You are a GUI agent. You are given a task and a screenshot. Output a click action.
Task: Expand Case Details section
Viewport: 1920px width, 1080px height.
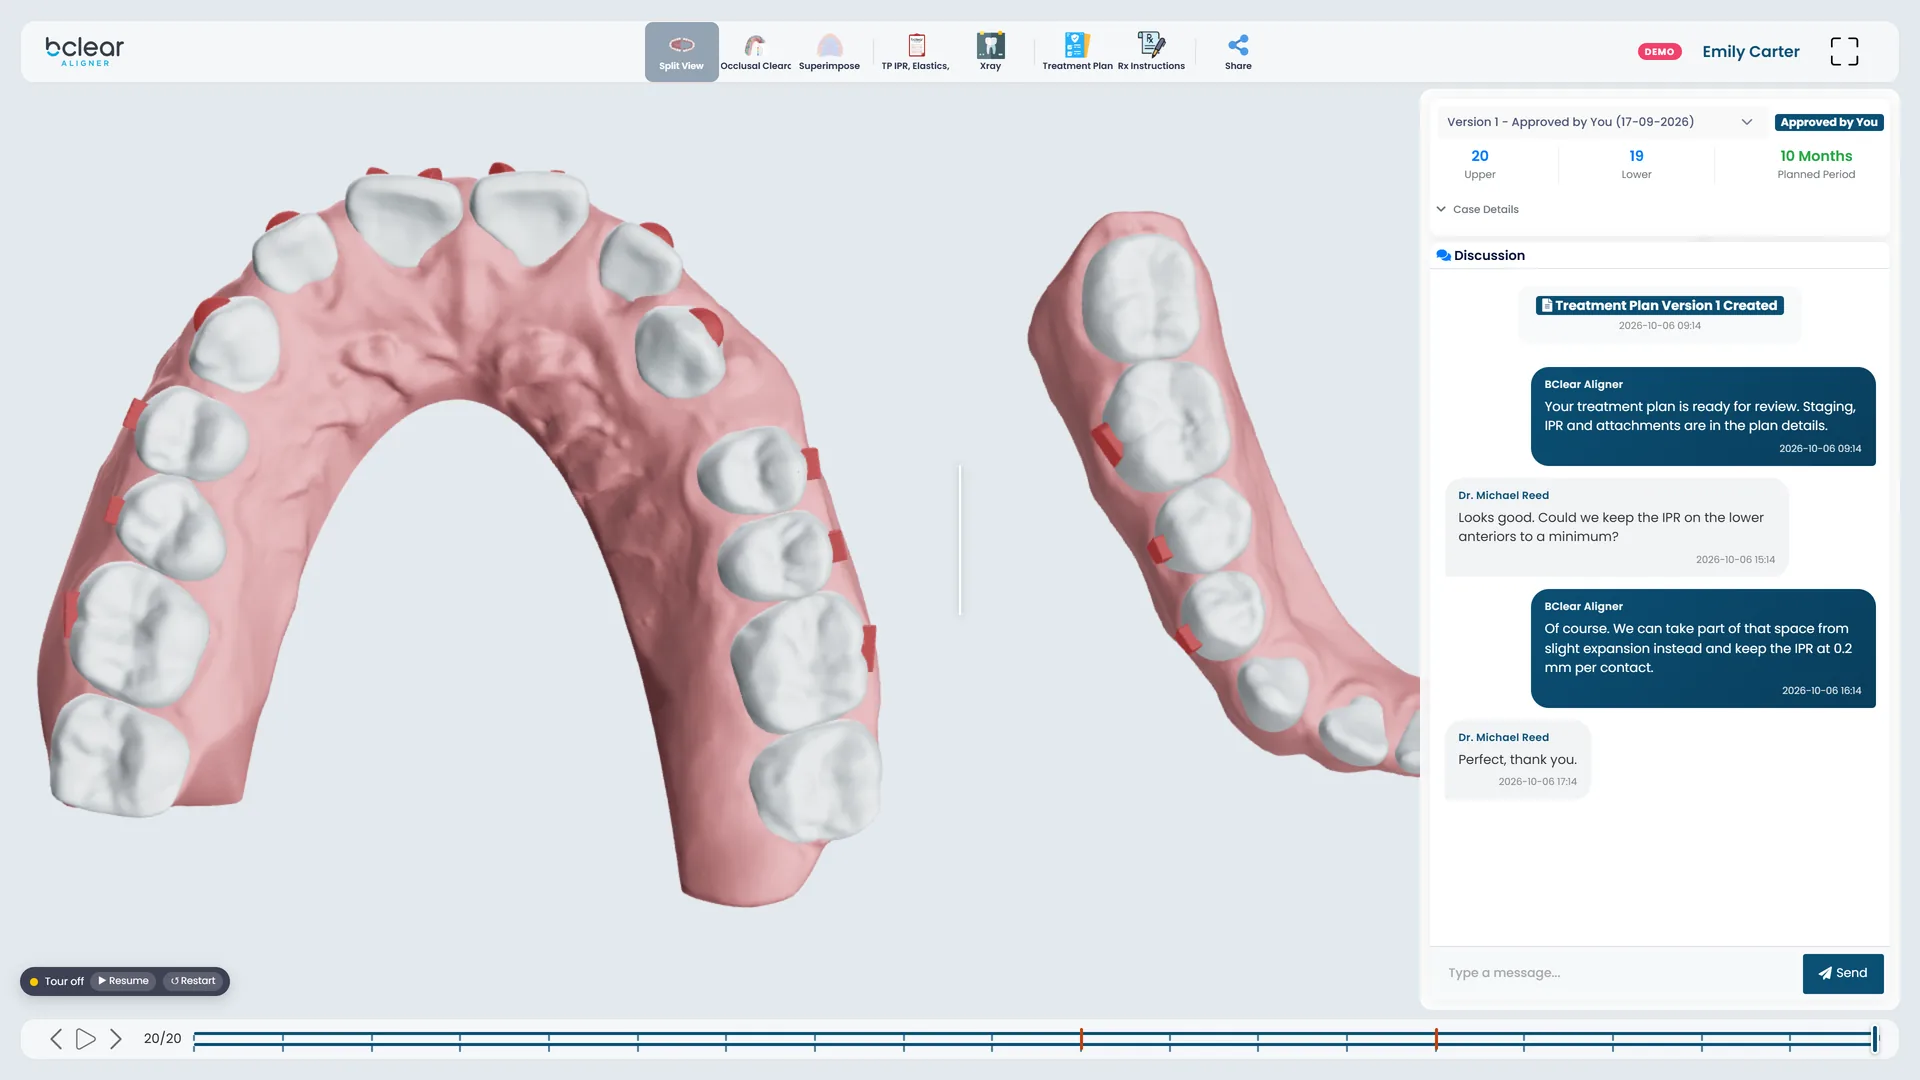pyautogui.click(x=1477, y=209)
